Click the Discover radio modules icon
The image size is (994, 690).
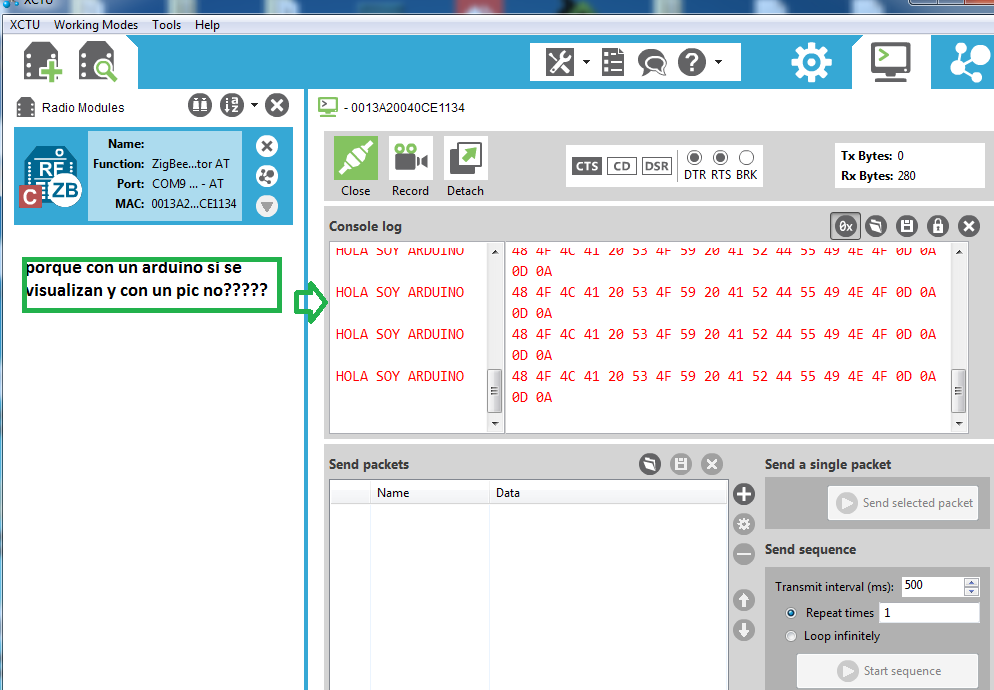pyautogui.click(x=98, y=62)
